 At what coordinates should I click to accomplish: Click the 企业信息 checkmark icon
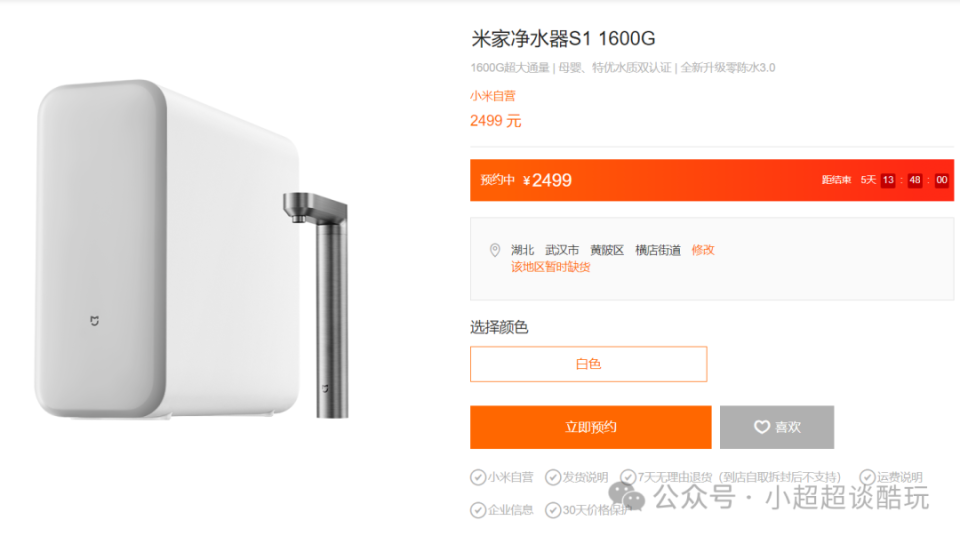pos(478,510)
